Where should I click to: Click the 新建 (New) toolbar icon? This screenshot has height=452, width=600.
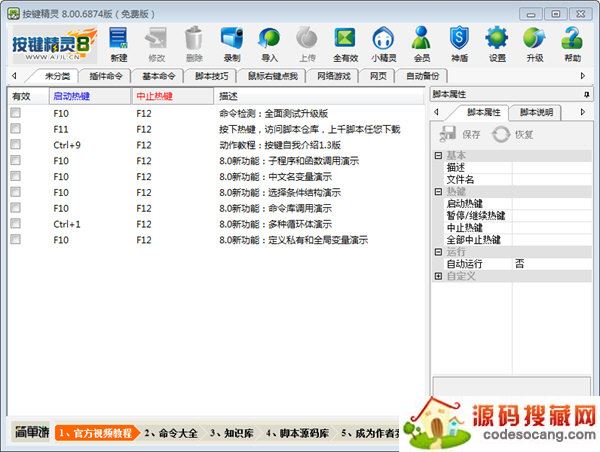click(x=119, y=44)
